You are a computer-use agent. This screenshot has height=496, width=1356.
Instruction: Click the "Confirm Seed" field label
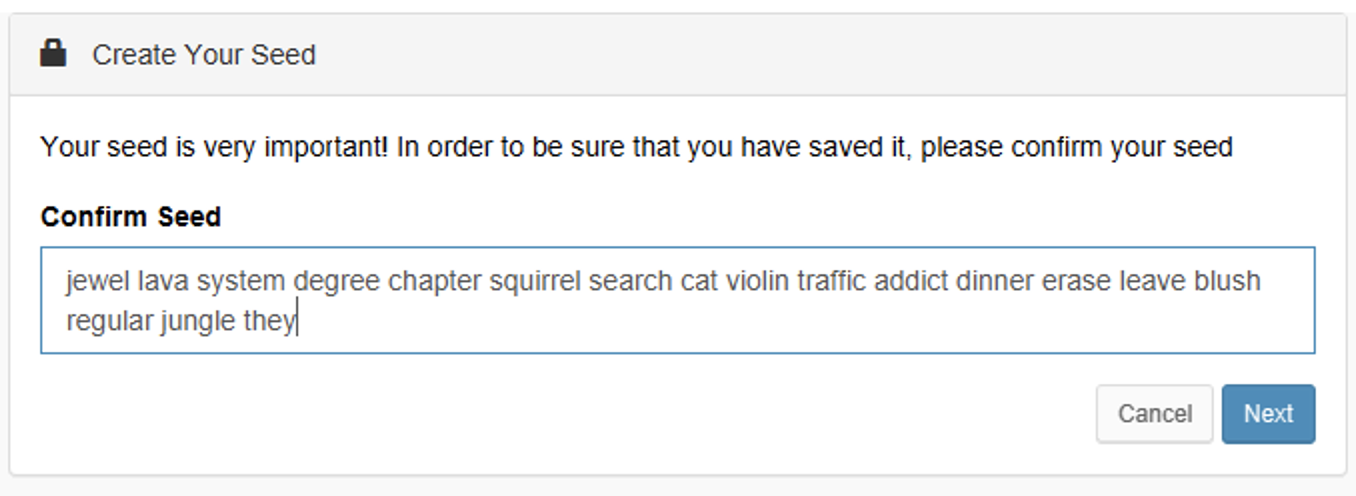(131, 217)
